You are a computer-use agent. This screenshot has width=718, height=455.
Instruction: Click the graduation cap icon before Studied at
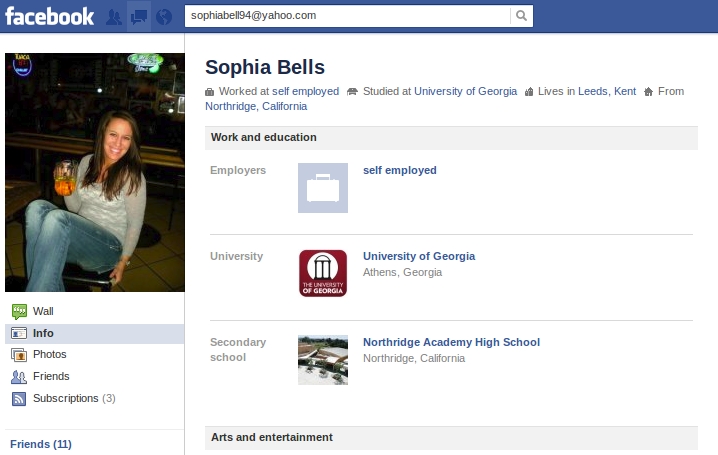coord(352,92)
